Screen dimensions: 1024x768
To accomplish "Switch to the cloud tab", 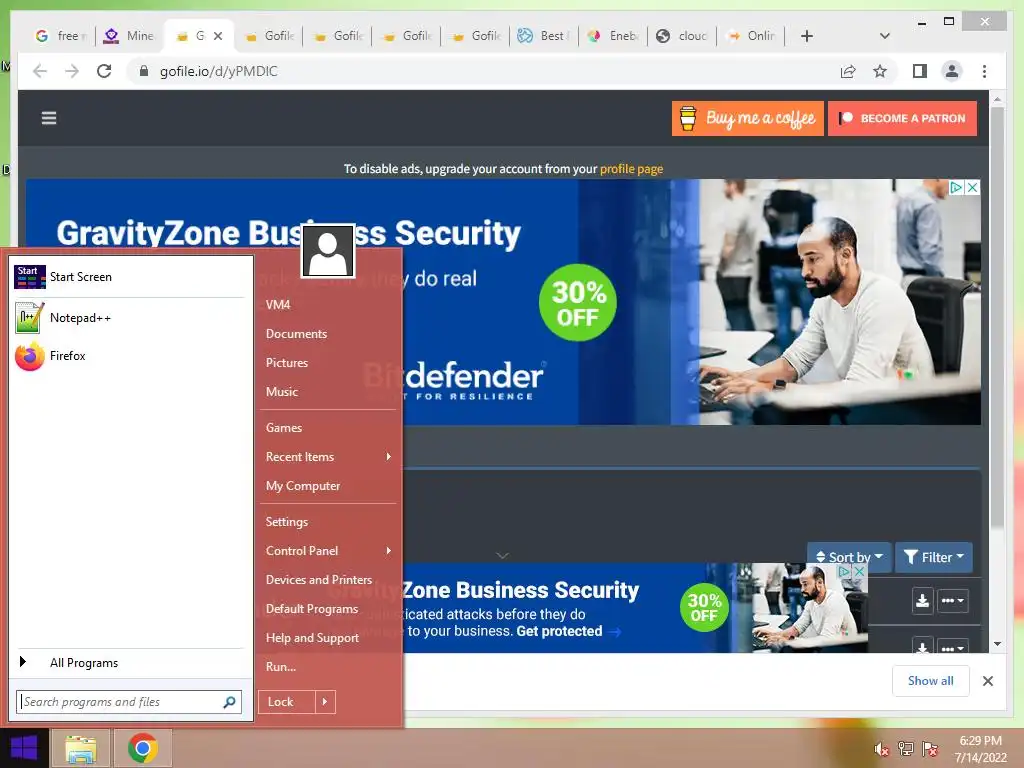I will pos(682,36).
